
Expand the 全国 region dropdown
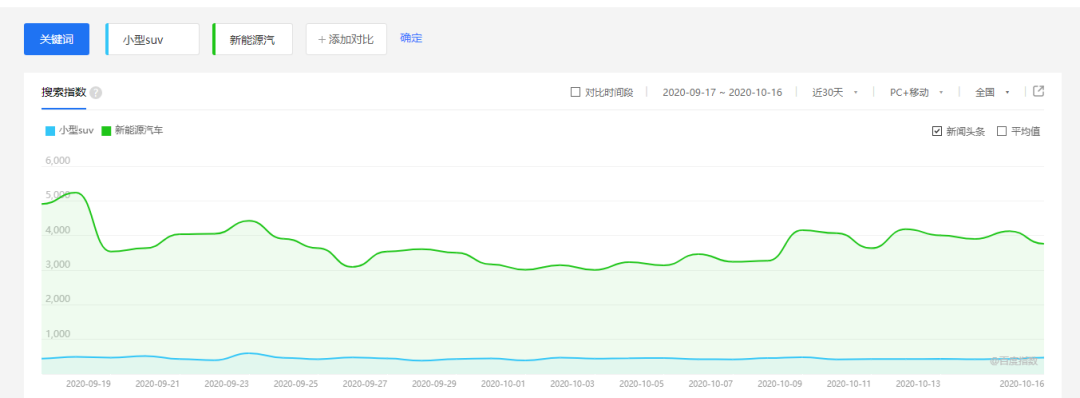[992, 92]
